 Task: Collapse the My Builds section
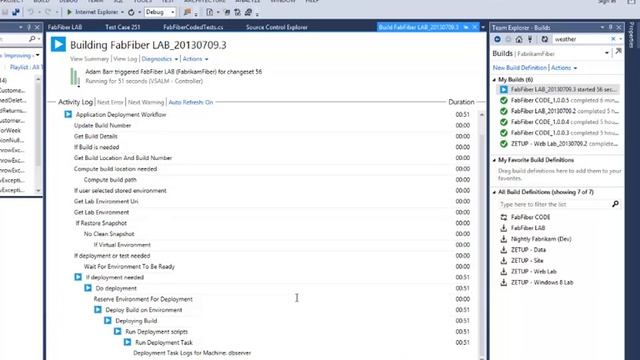[x=494, y=80]
